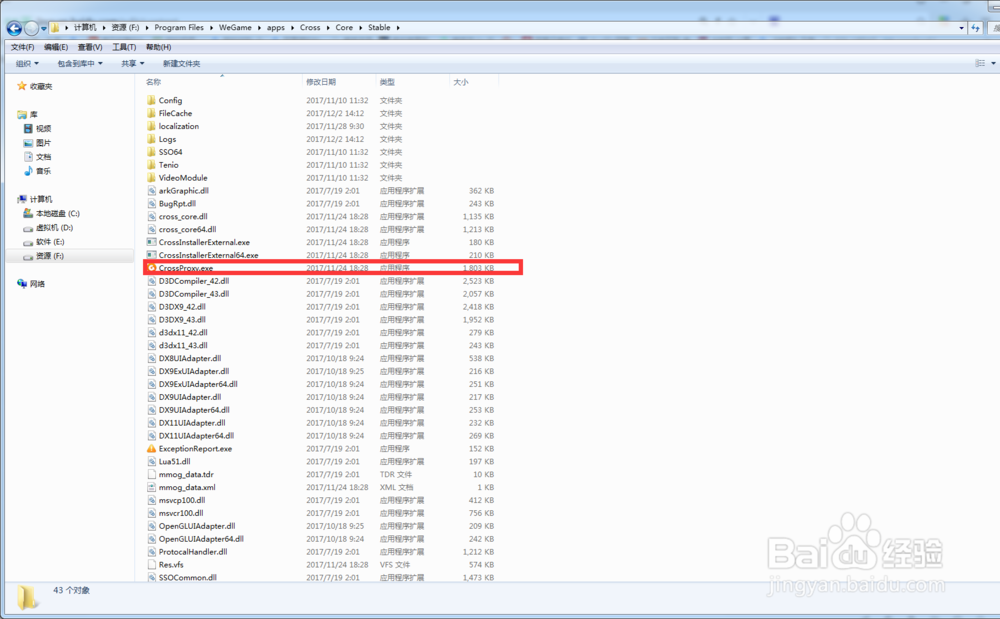Click D3DCompiler_42.dll file name
The height and width of the screenshot is (619, 1000).
point(194,281)
